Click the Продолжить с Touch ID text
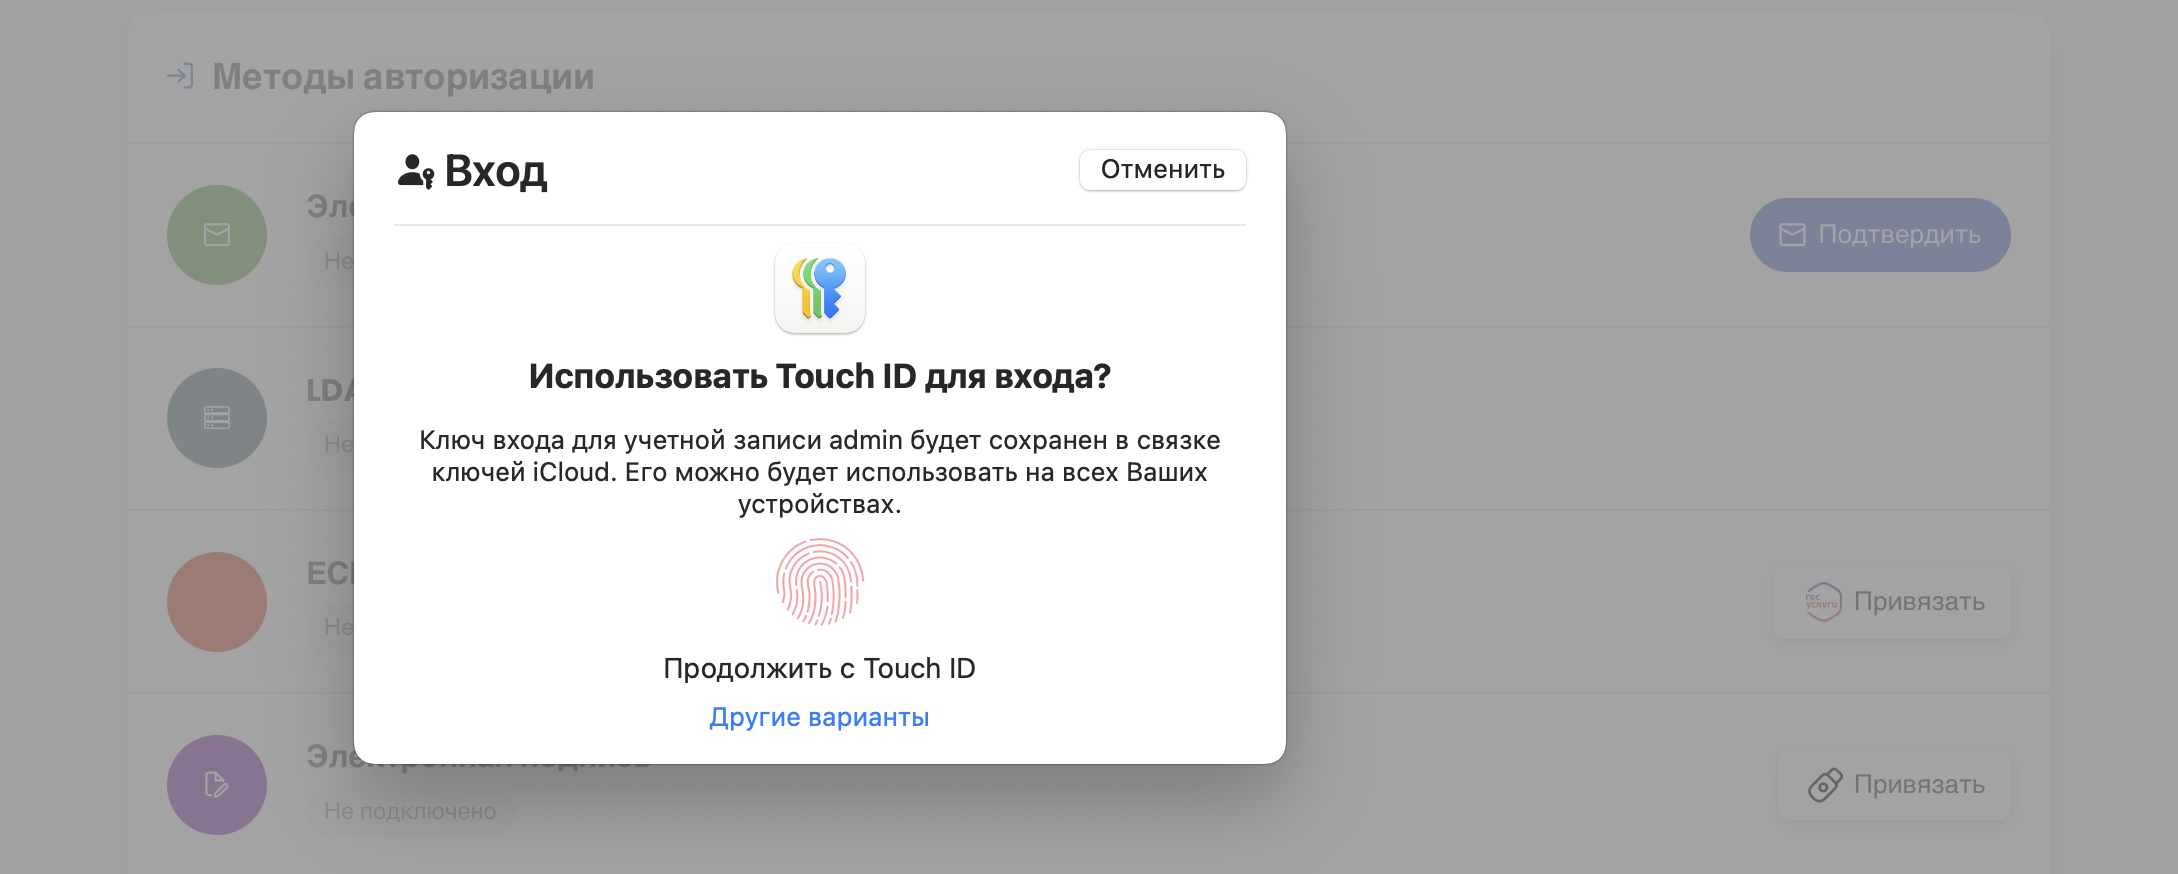The width and height of the screenshot is (2178, 874). tap(819, 668)
